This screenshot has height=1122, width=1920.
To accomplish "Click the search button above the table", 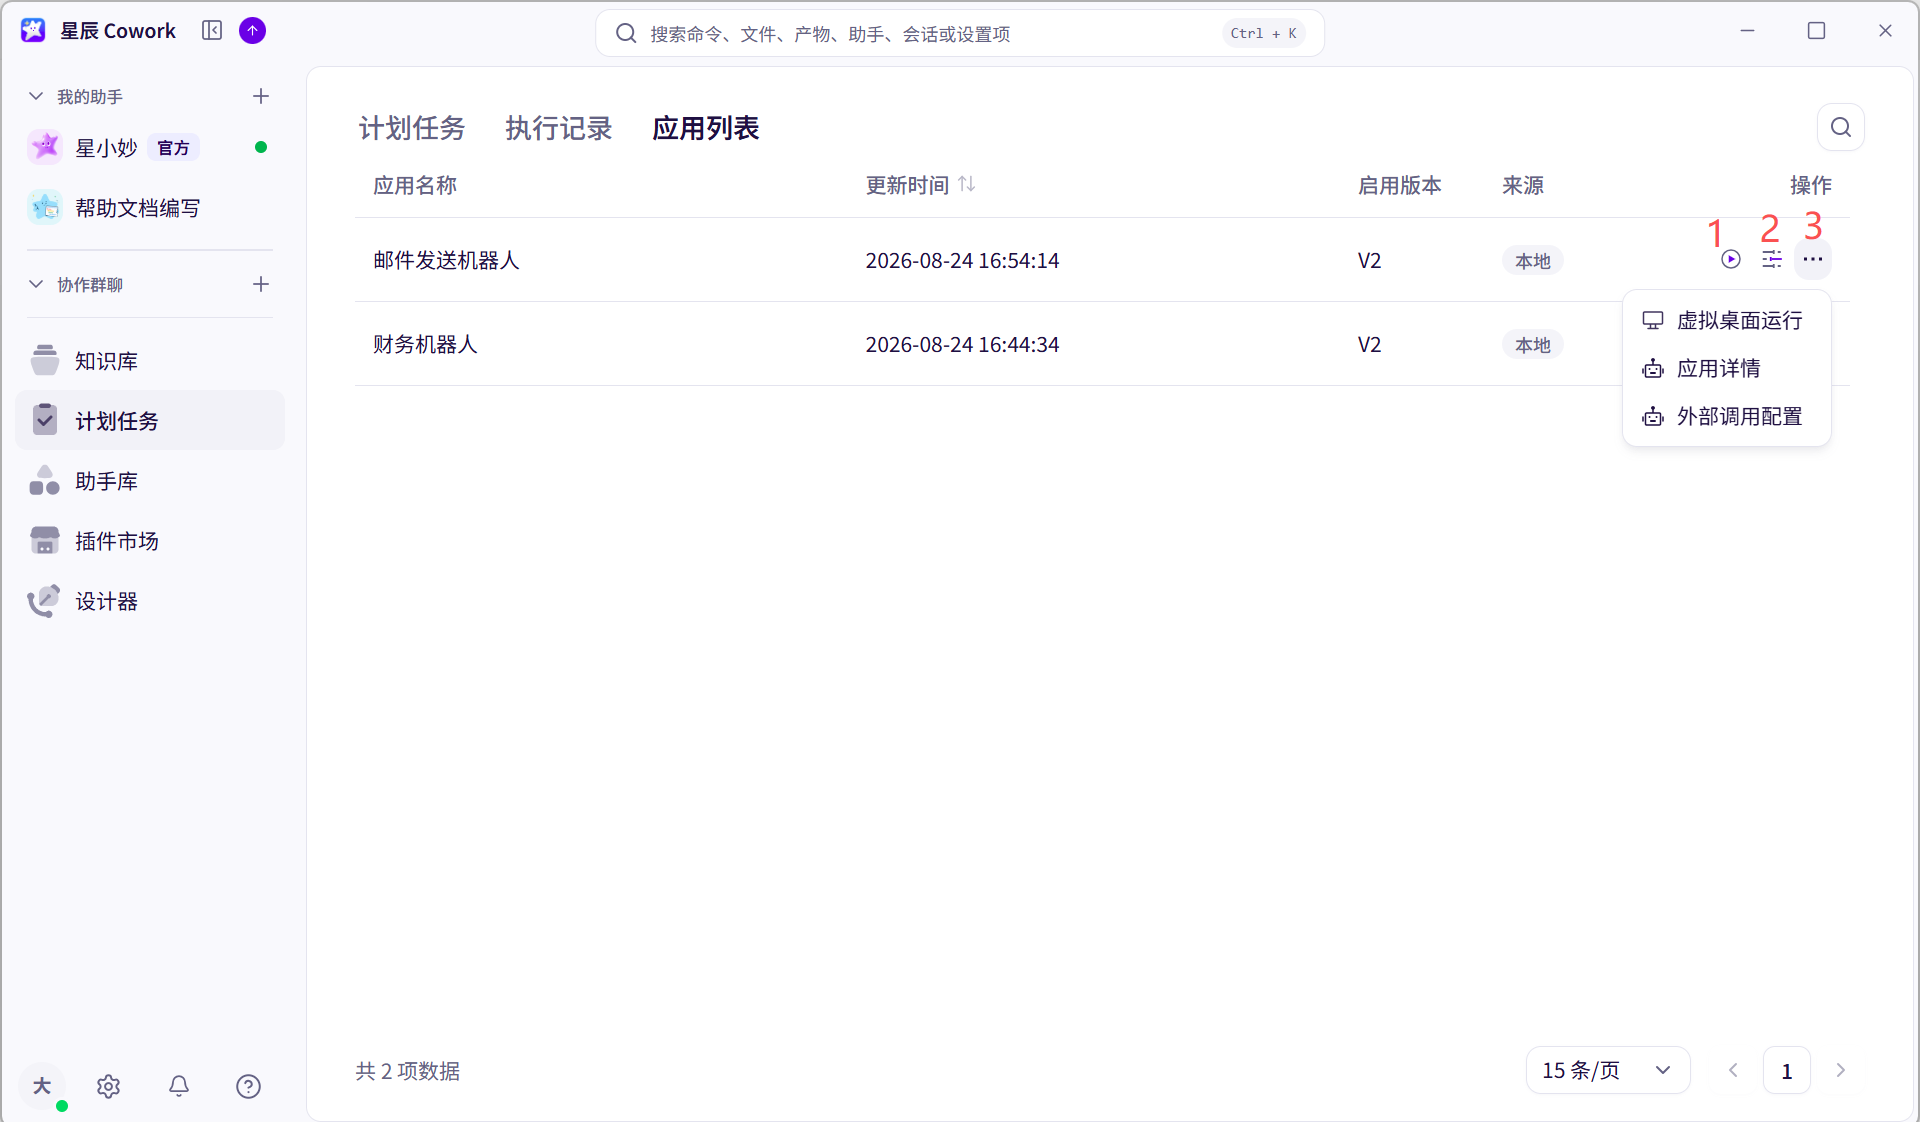I will [x=1841, y=127].
